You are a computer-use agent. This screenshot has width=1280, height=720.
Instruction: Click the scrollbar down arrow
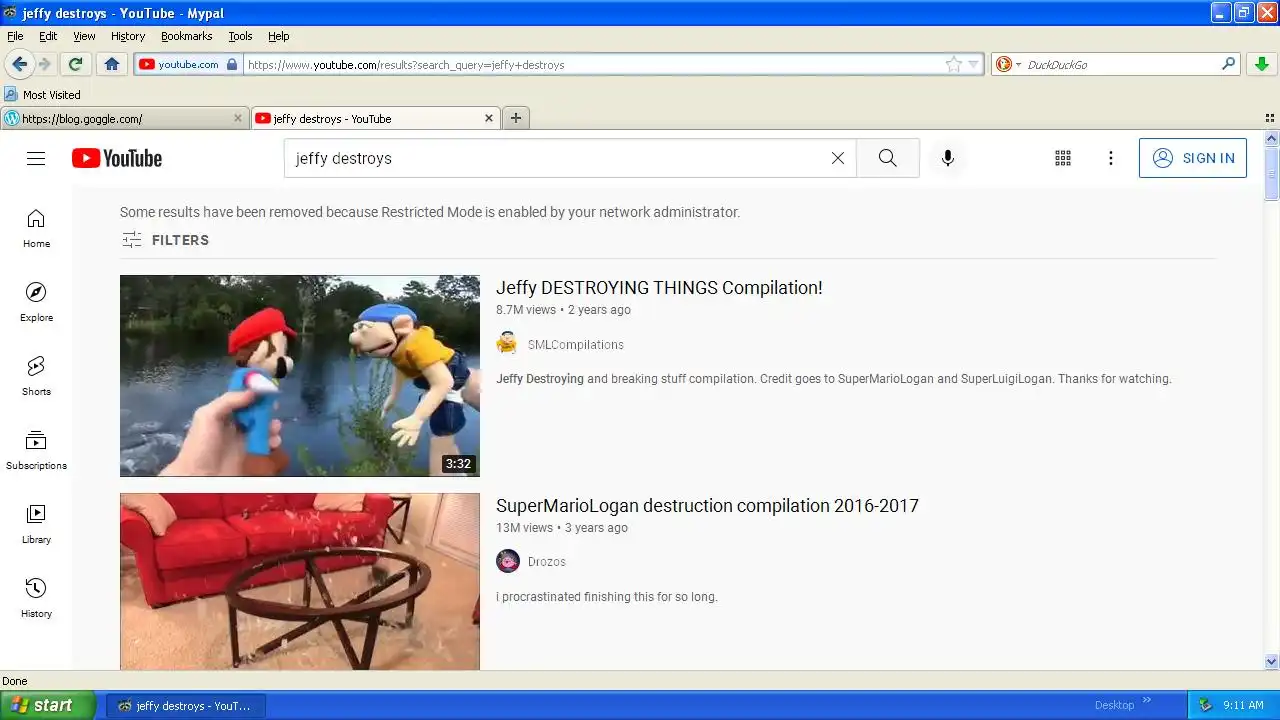click(1272, 661)
